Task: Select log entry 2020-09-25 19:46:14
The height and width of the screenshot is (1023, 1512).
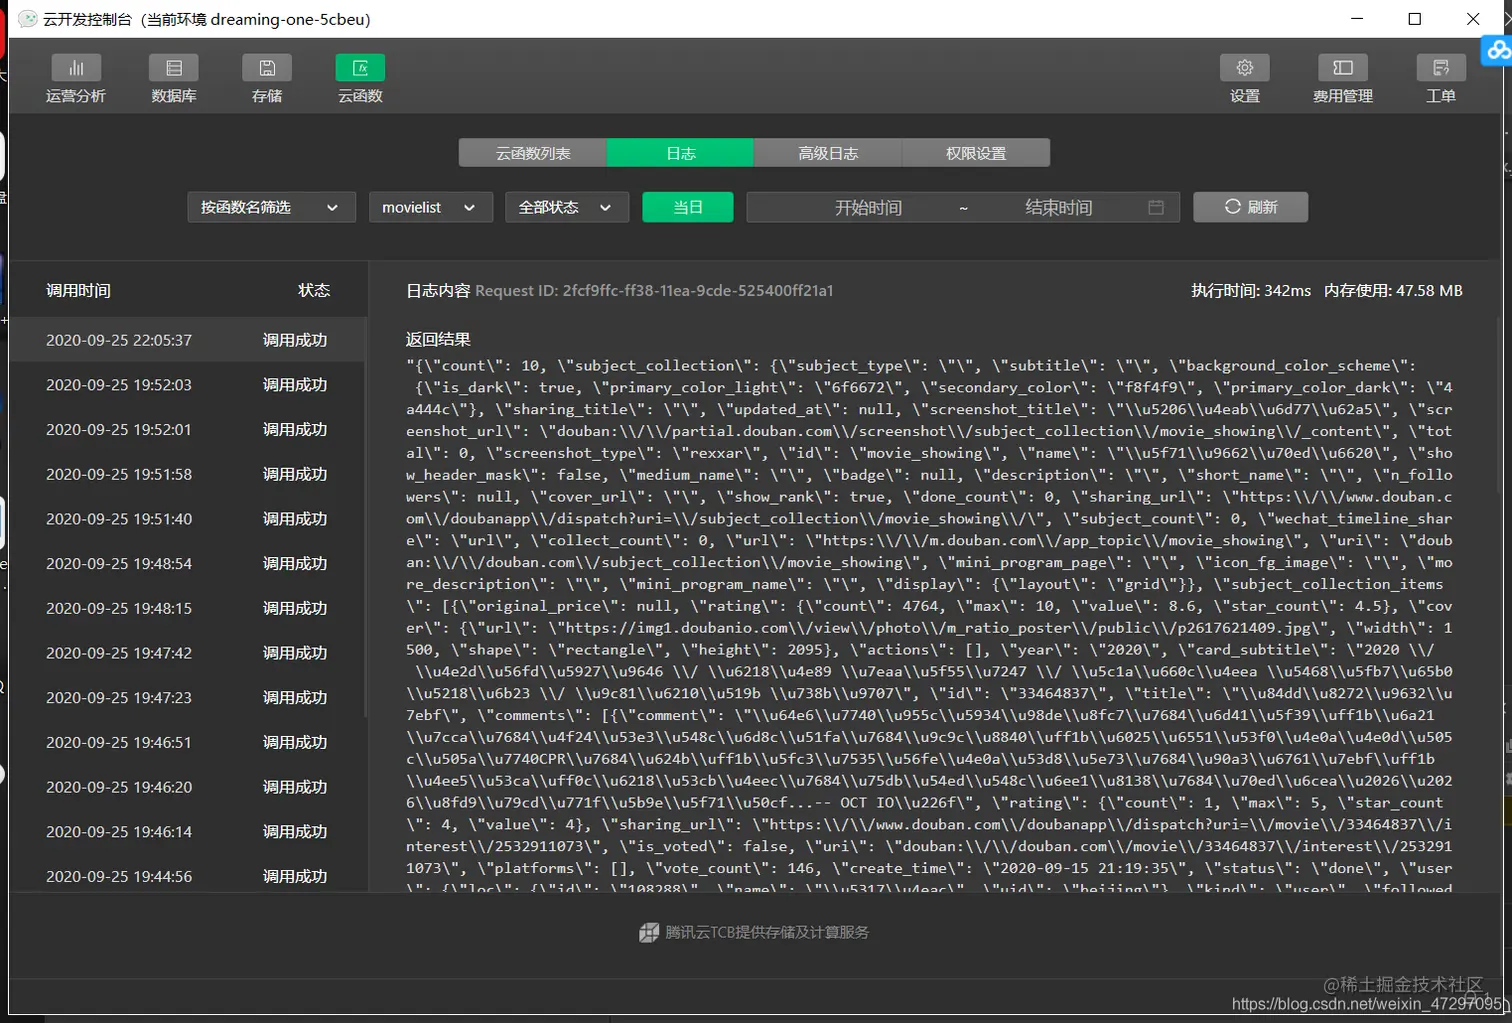Action: [x=188, y=832]
